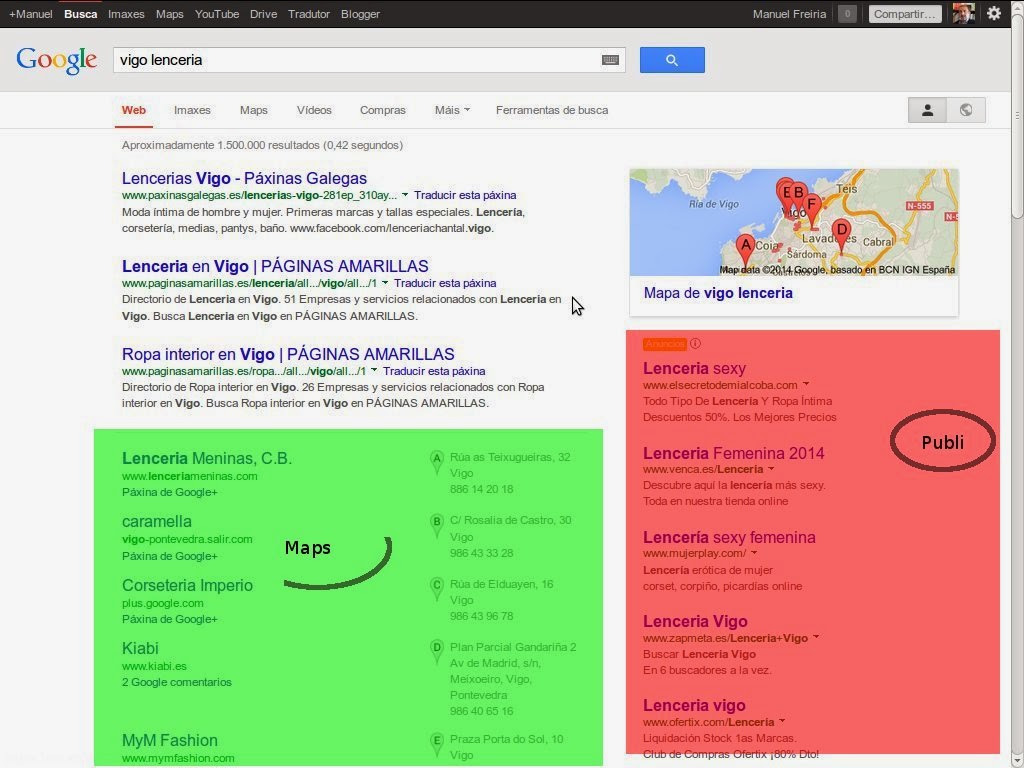Open Maps from the top black bar

[169, 13]
